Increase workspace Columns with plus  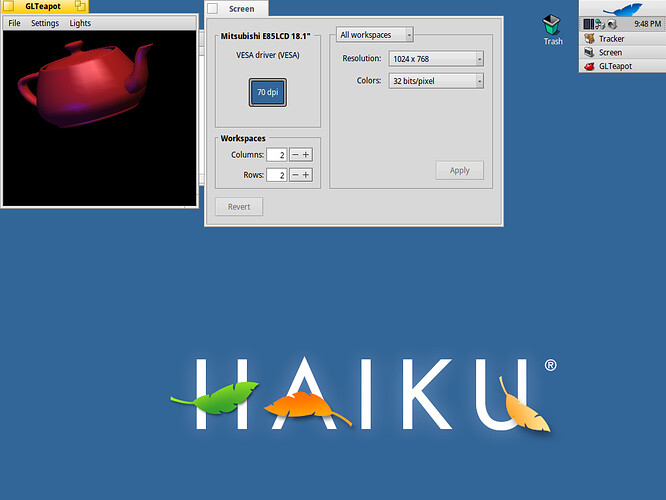306,155
